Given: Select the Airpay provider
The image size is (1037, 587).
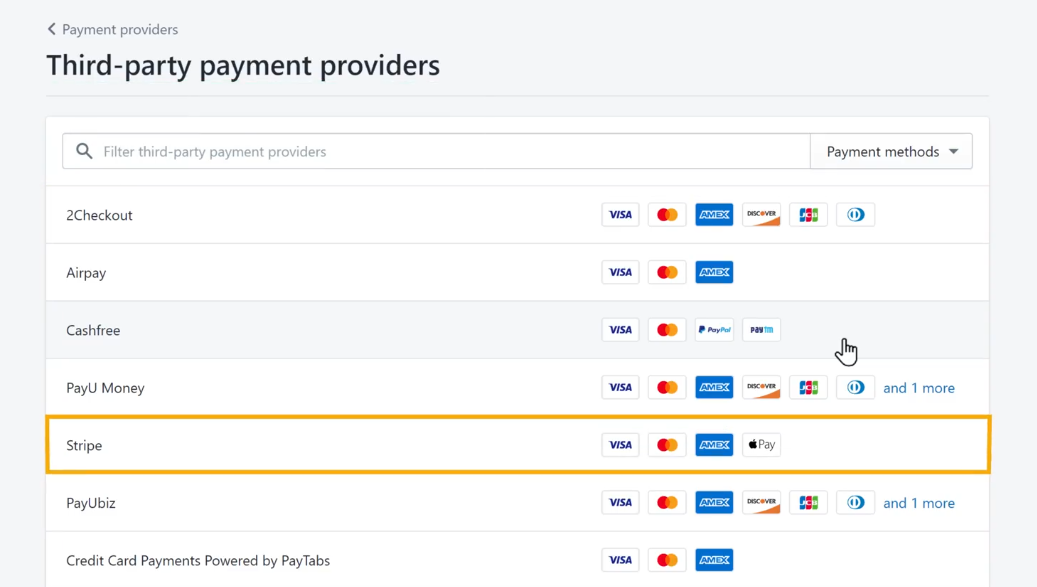Looking at the screenshot, I should 517,272.
